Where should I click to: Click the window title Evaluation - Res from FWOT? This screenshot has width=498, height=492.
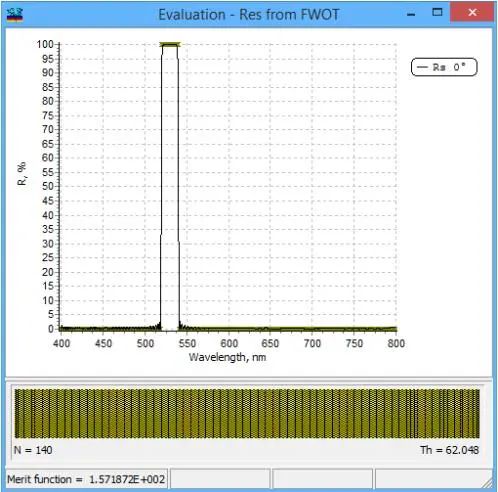tap(249, 15)
